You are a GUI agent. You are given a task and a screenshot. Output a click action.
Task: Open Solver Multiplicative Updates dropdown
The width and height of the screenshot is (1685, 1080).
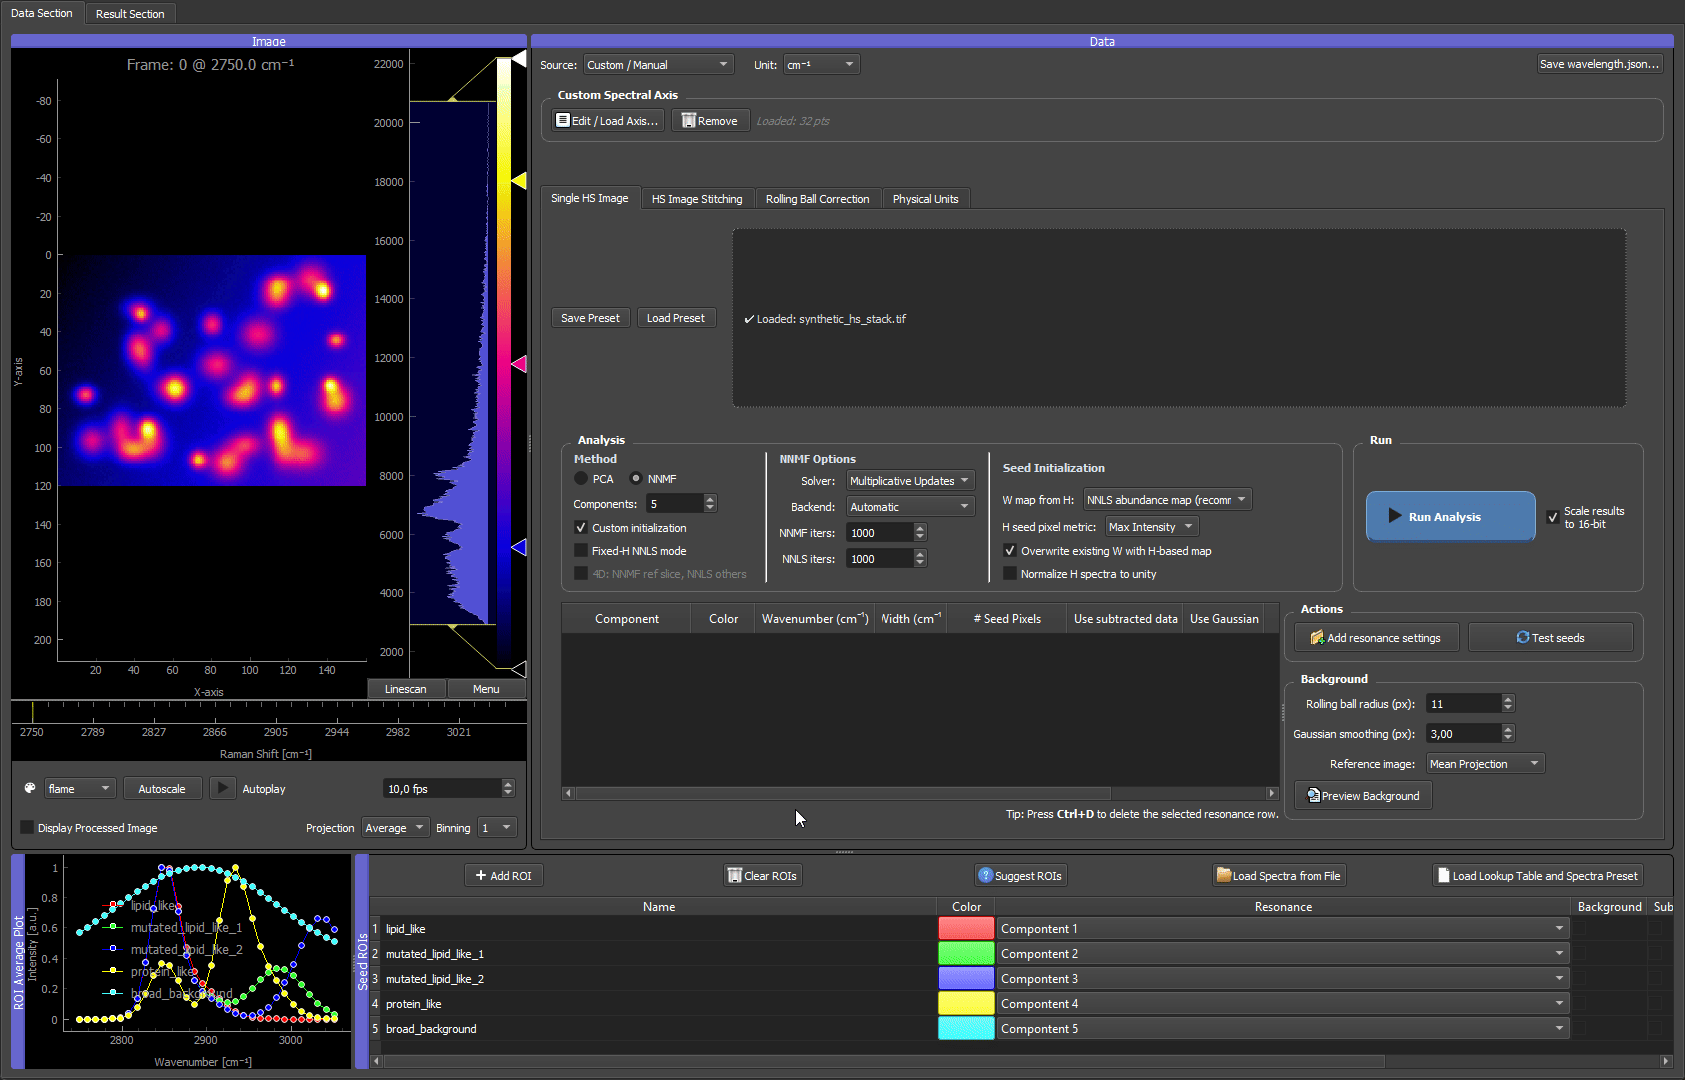[x=910, y=481]
